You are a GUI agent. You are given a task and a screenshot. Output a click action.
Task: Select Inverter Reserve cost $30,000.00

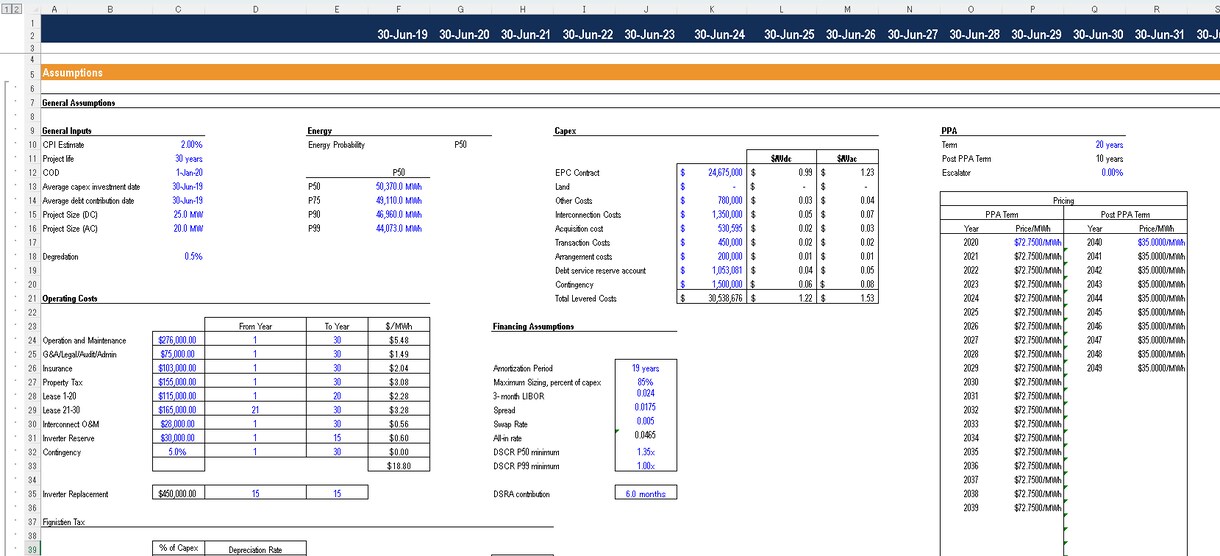pyautogui.click(x=178, y=439)
